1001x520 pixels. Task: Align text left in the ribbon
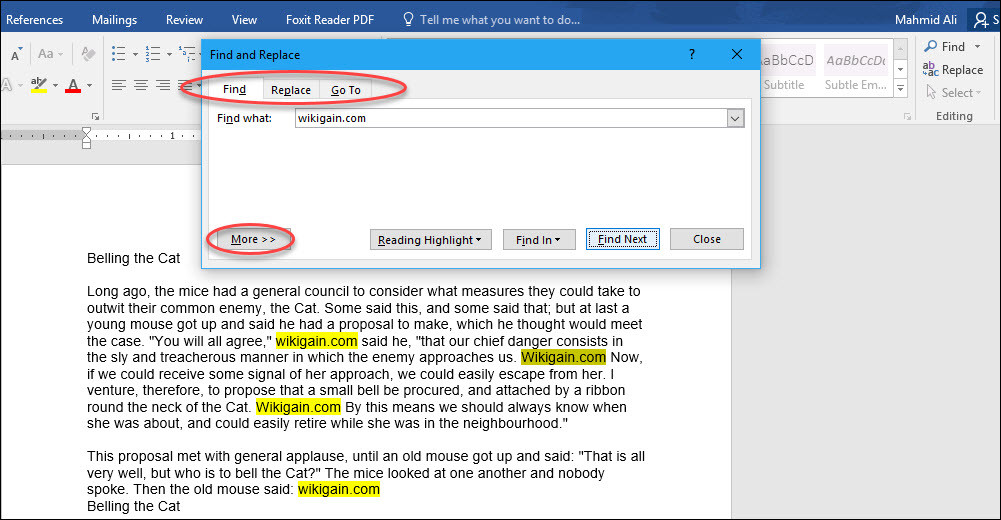118,85
